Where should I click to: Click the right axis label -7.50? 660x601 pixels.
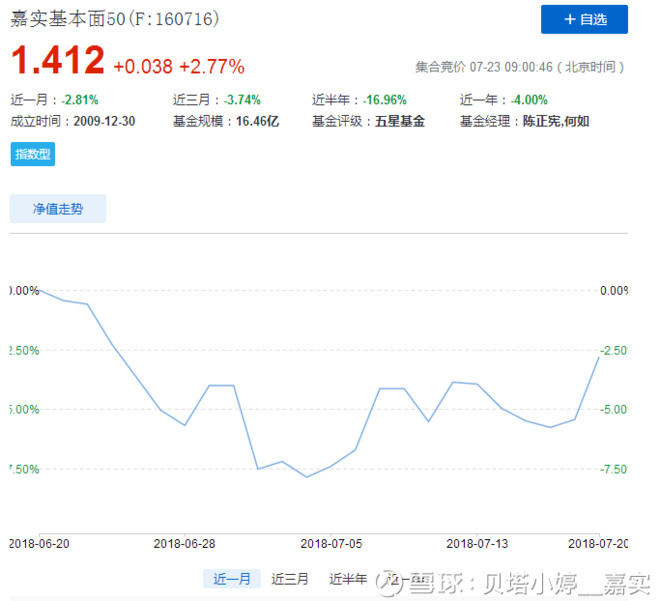click(613, 469)
